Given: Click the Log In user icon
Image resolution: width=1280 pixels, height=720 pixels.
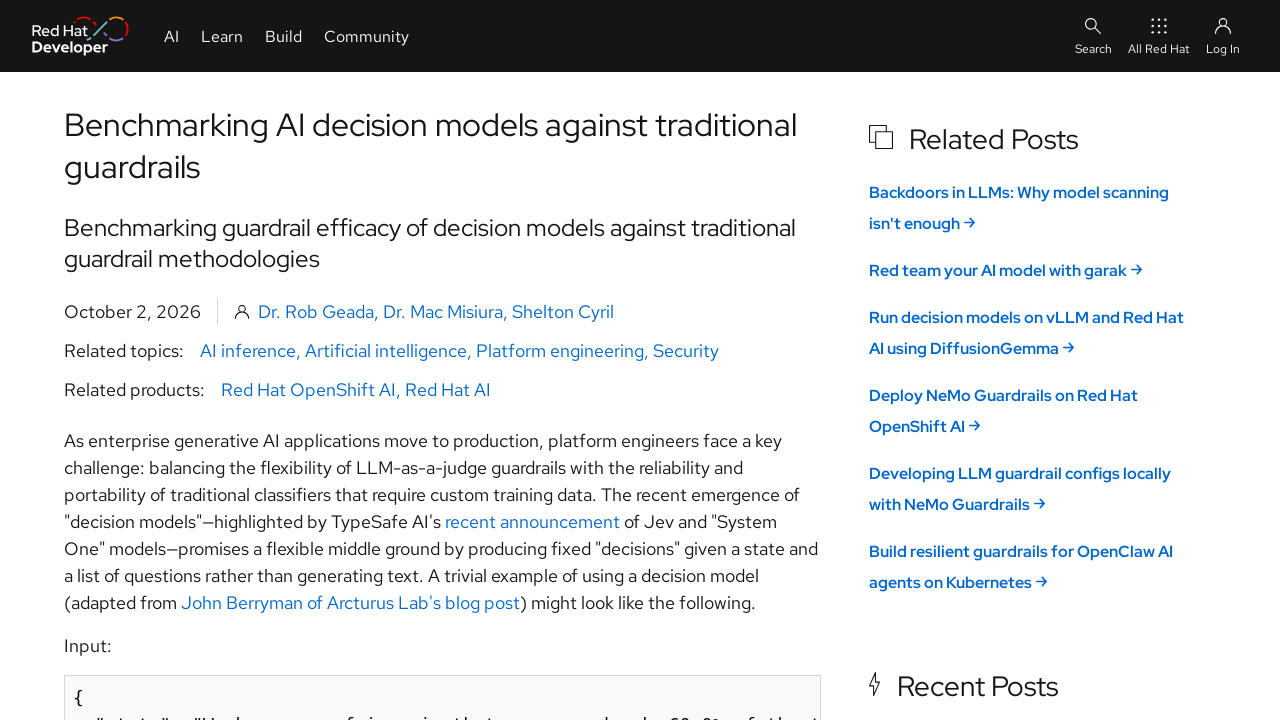Looking at the screenshot, I should point(1223,26).
